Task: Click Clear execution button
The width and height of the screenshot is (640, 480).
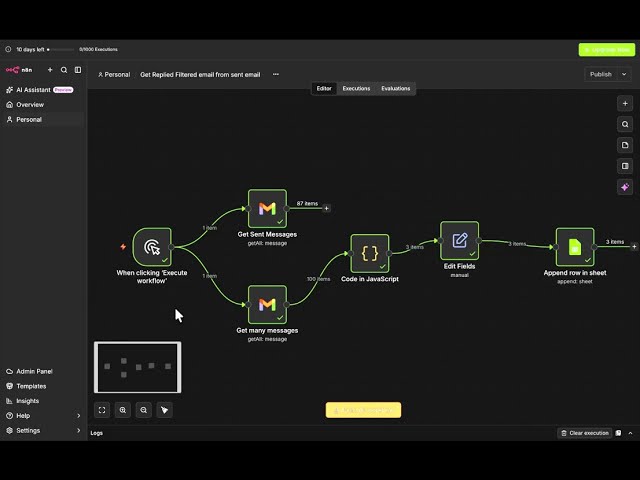Action: click(584, 433)
